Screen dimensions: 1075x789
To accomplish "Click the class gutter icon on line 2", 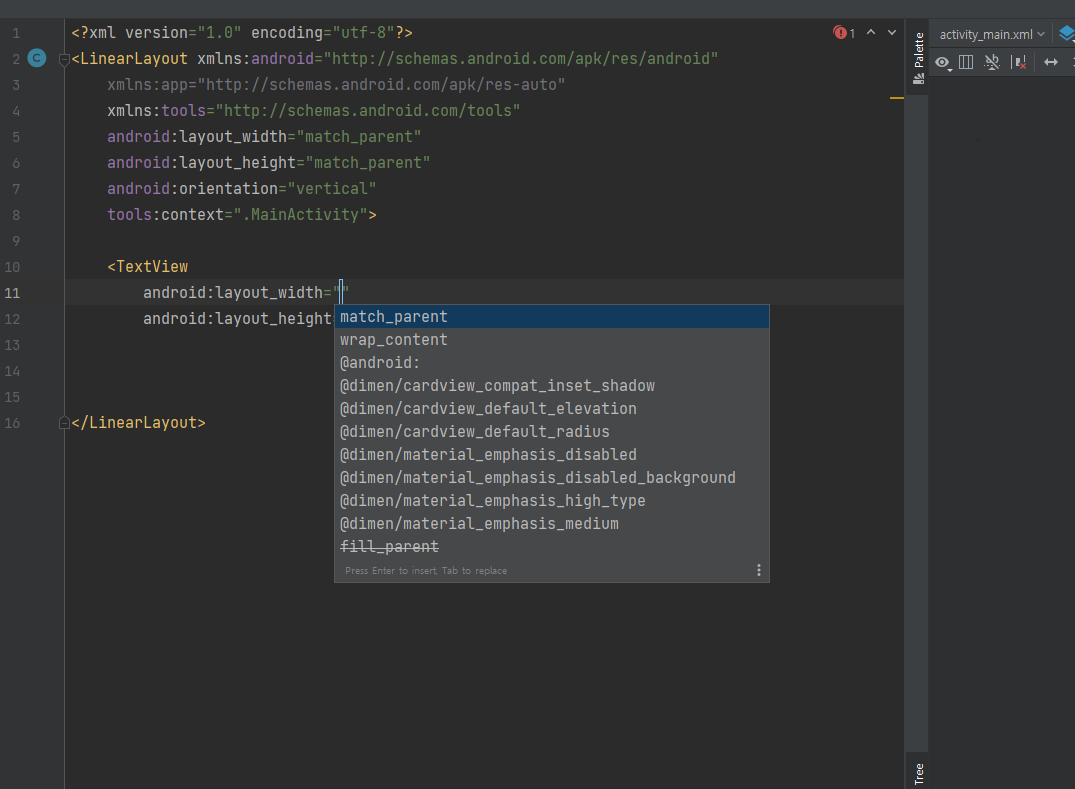I will 37,58.
